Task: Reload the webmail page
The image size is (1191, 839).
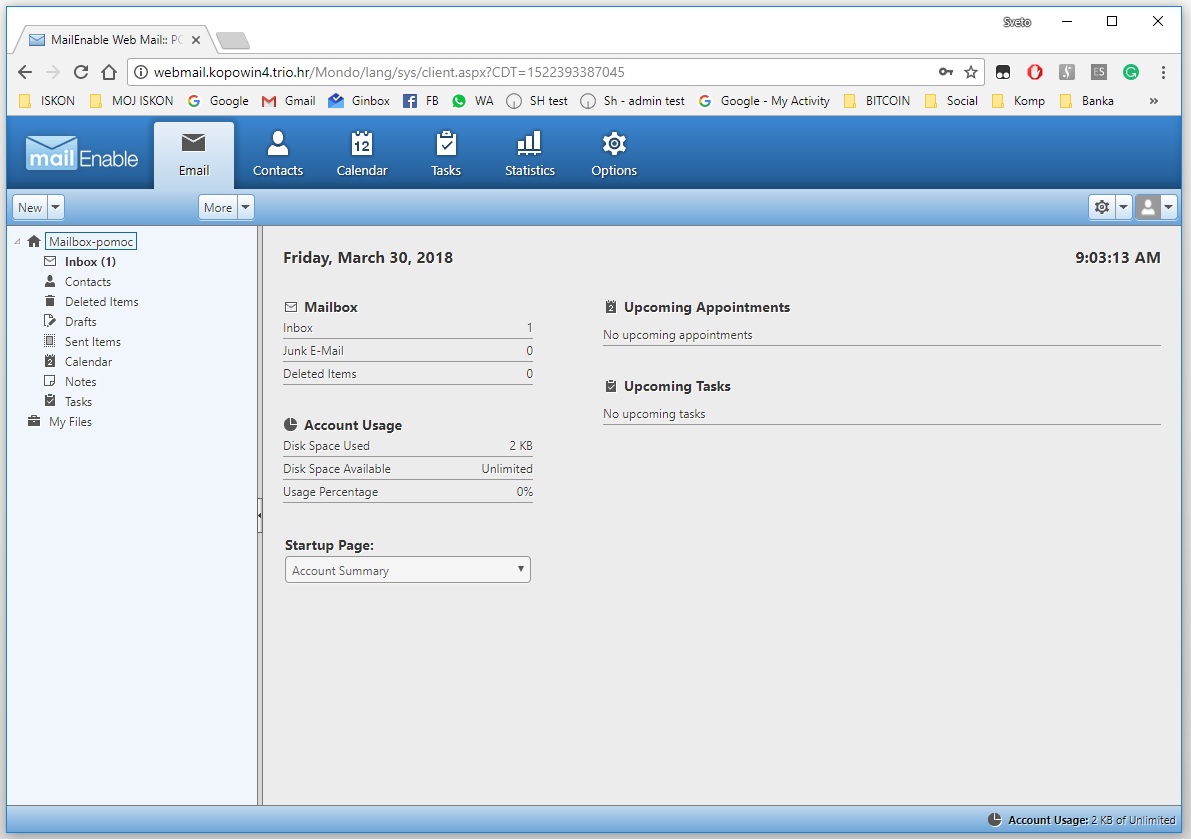Action: point(81,72)
